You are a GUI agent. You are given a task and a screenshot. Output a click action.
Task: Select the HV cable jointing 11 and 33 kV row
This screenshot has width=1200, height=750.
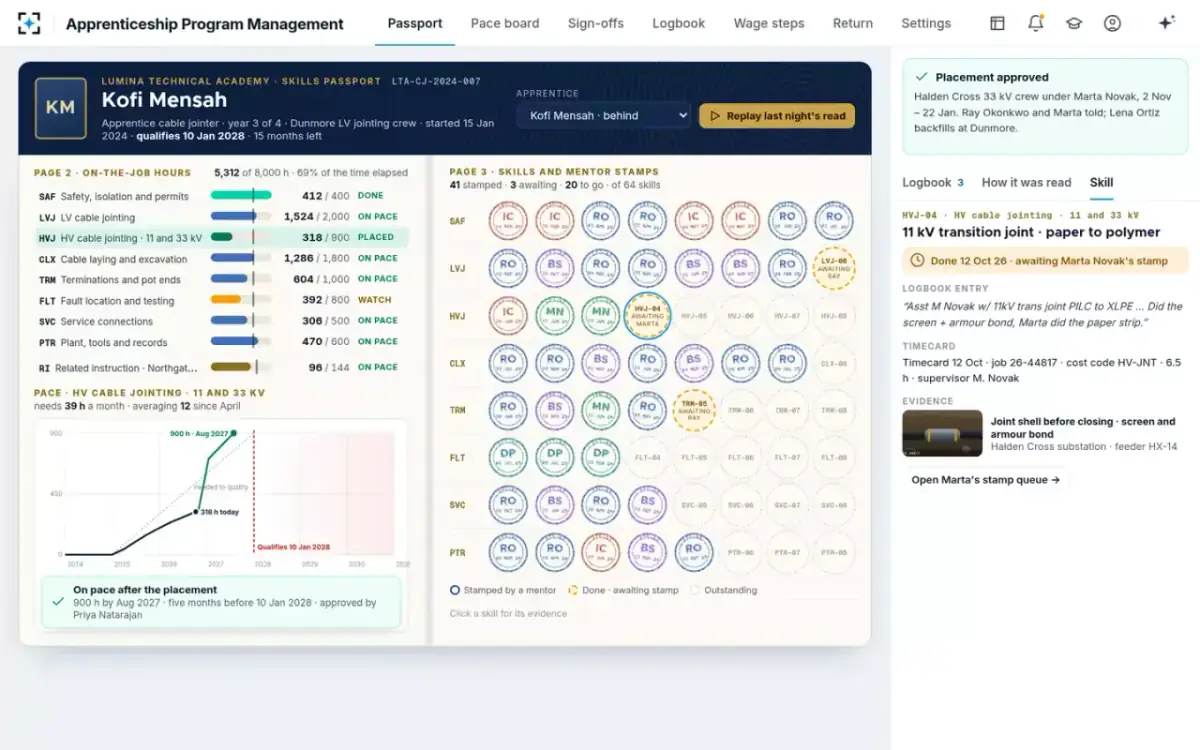point(221,238)
